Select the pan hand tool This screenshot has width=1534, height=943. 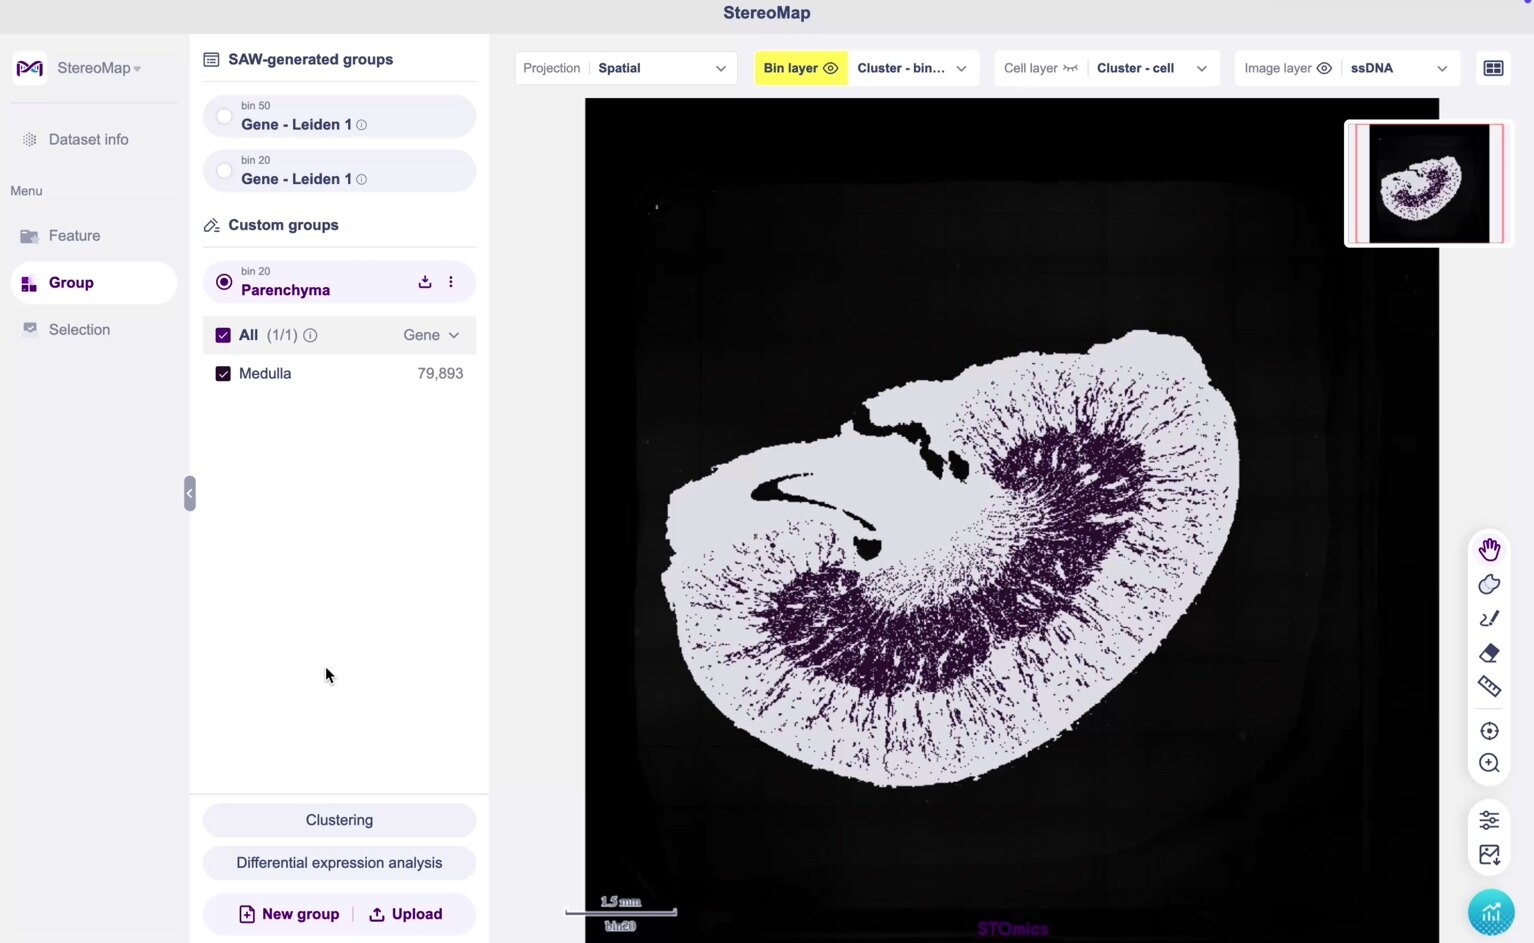click(x=1489, y=549)
